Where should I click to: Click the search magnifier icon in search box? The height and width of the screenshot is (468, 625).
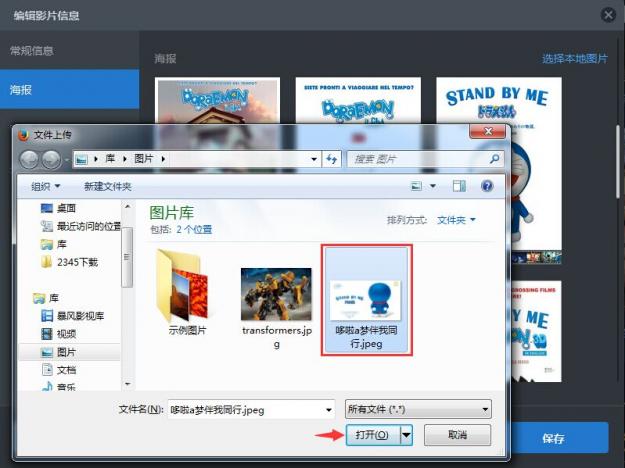point(495,159)
